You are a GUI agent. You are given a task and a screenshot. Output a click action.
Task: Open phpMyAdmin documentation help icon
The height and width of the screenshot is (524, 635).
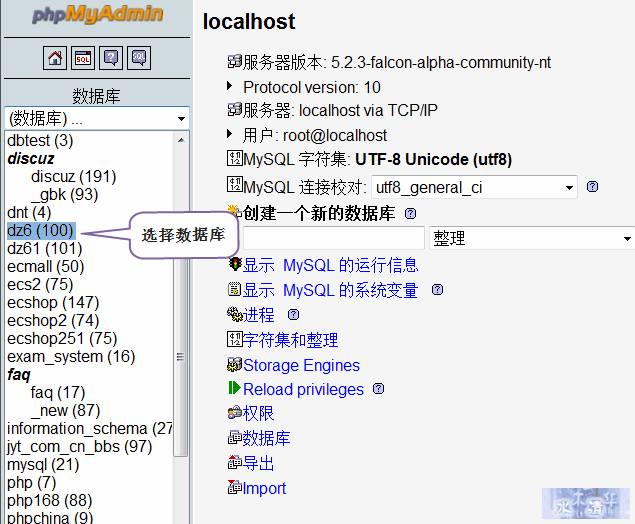(x=111, y=58)
